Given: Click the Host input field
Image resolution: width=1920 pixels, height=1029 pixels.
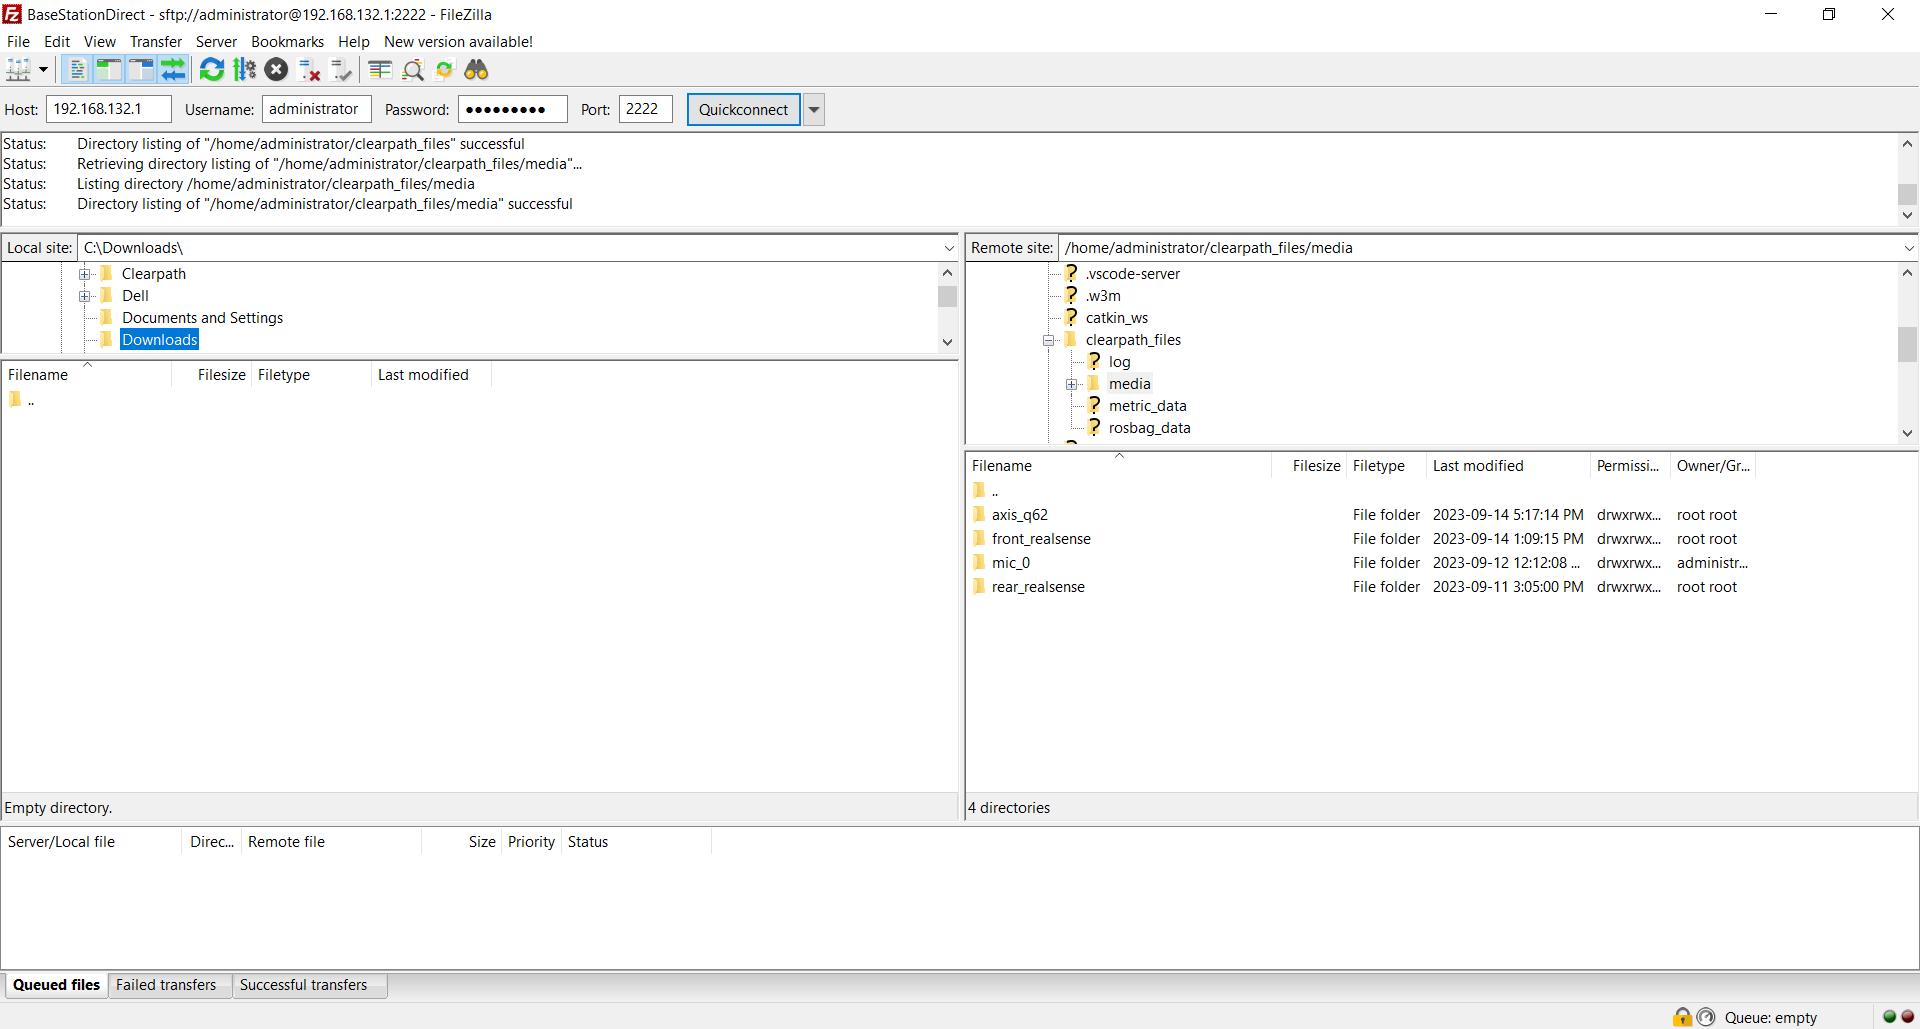Looking at the screenshot, I should coord(108,110).
